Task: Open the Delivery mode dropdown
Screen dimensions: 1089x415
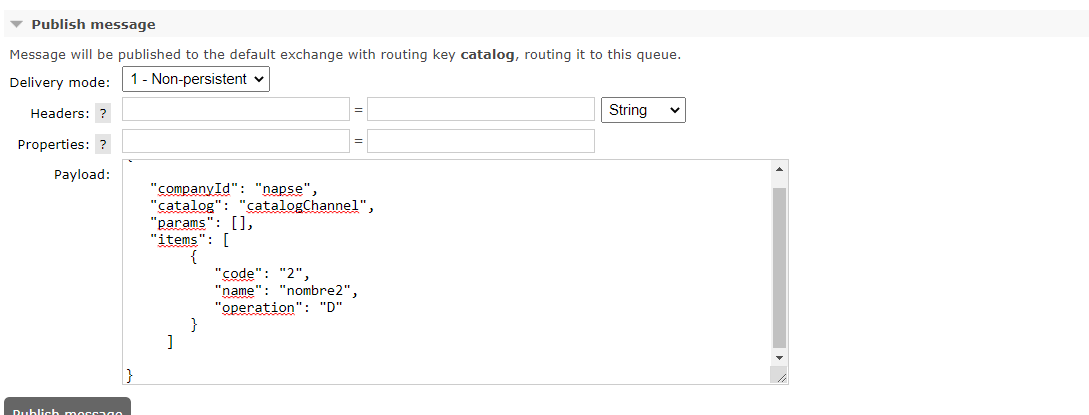Action: click(196, 79)
